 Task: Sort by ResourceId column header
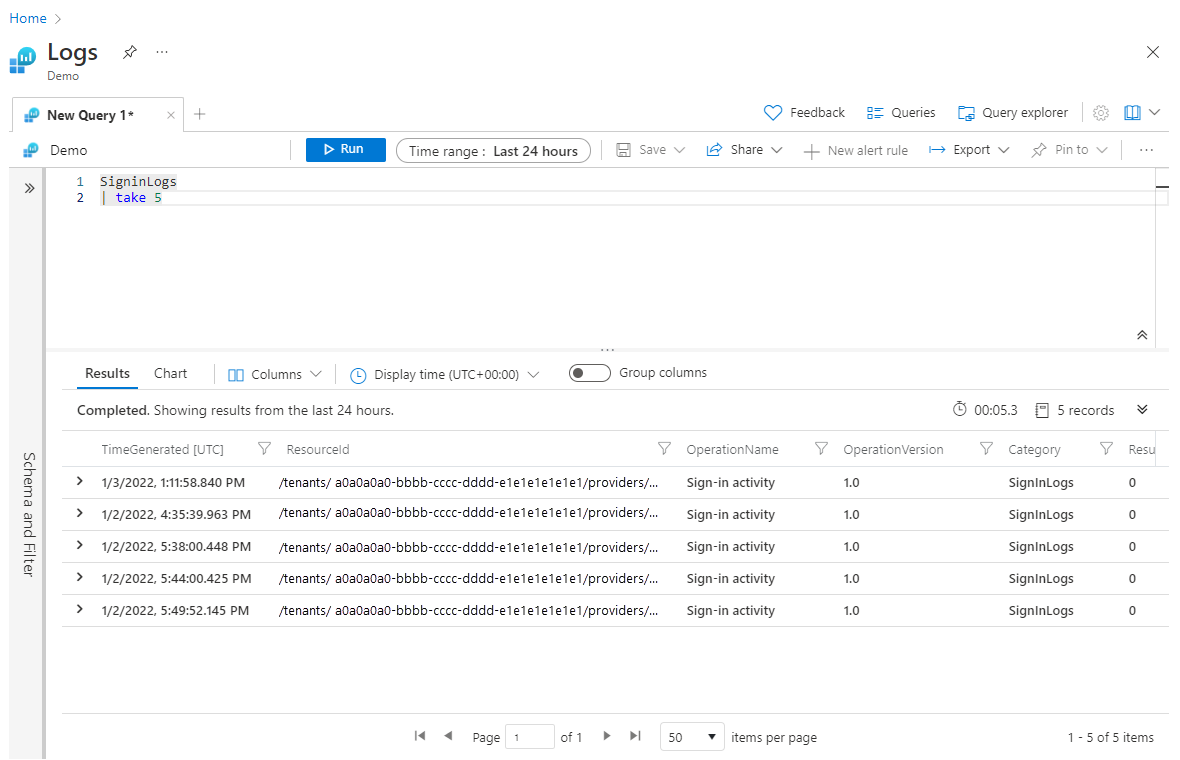(x=318, y=449)
